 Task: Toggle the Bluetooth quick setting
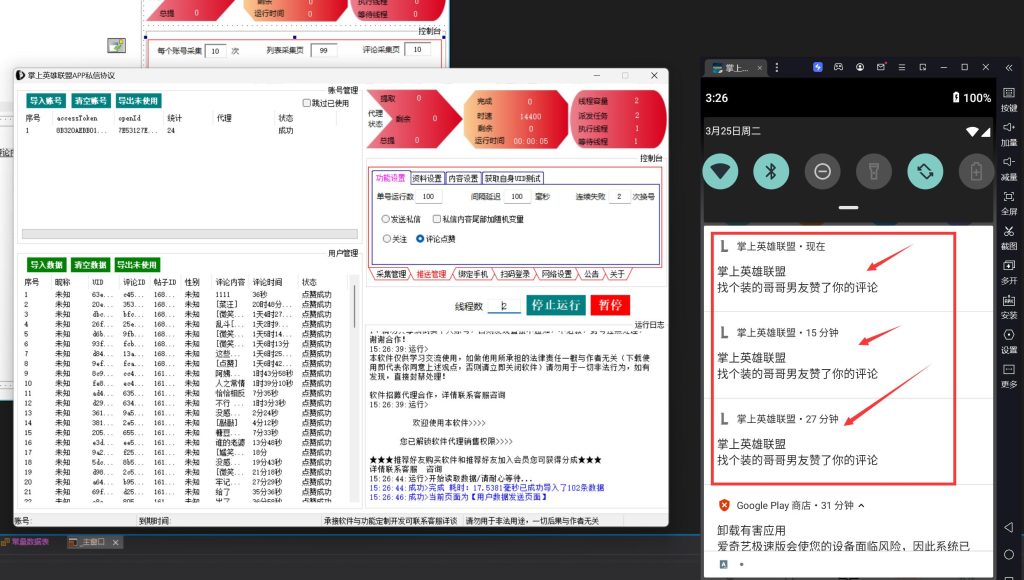point(771,172)
